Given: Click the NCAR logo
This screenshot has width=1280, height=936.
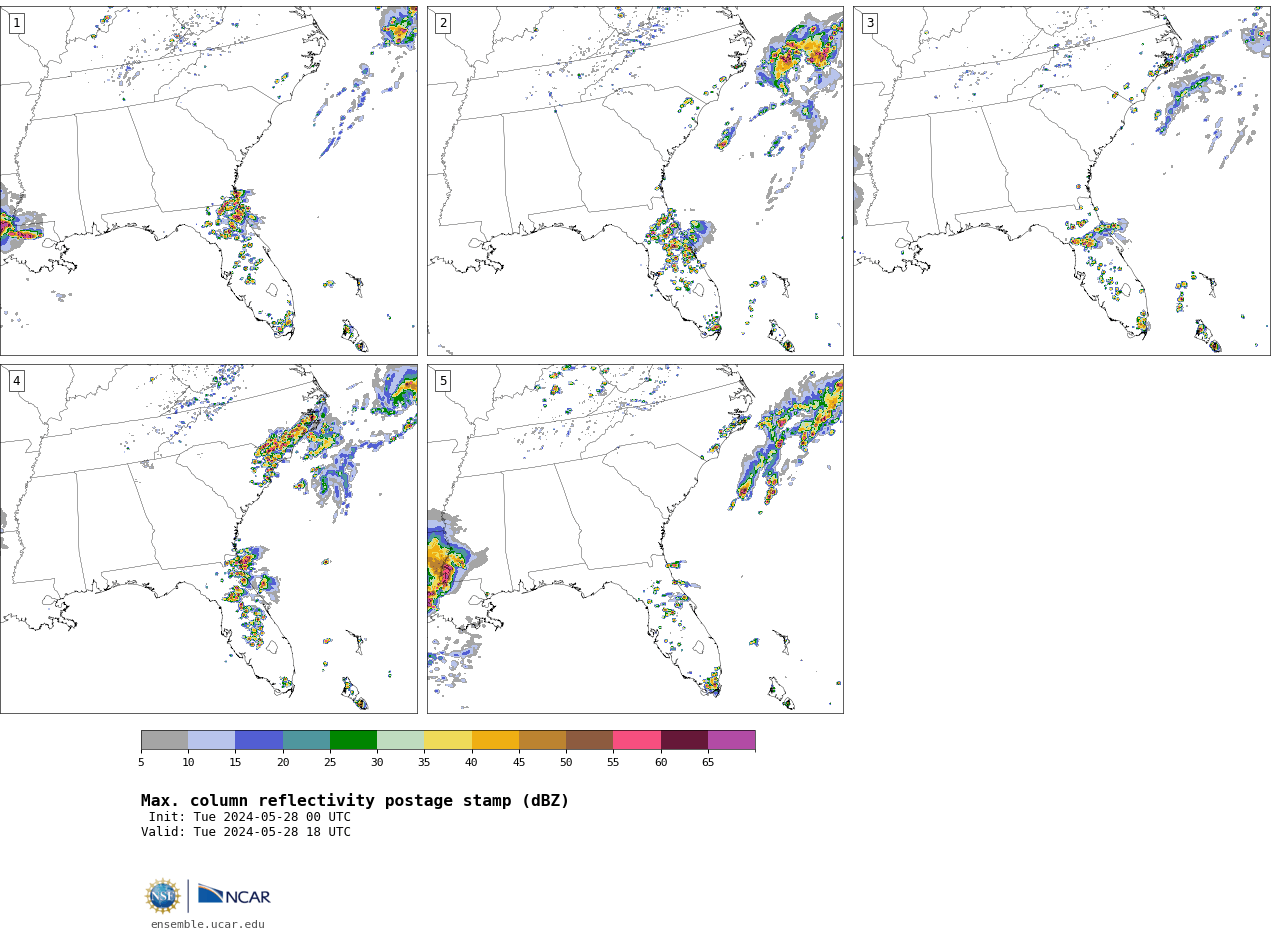Looking at the screenshot, I should point(234,895).
